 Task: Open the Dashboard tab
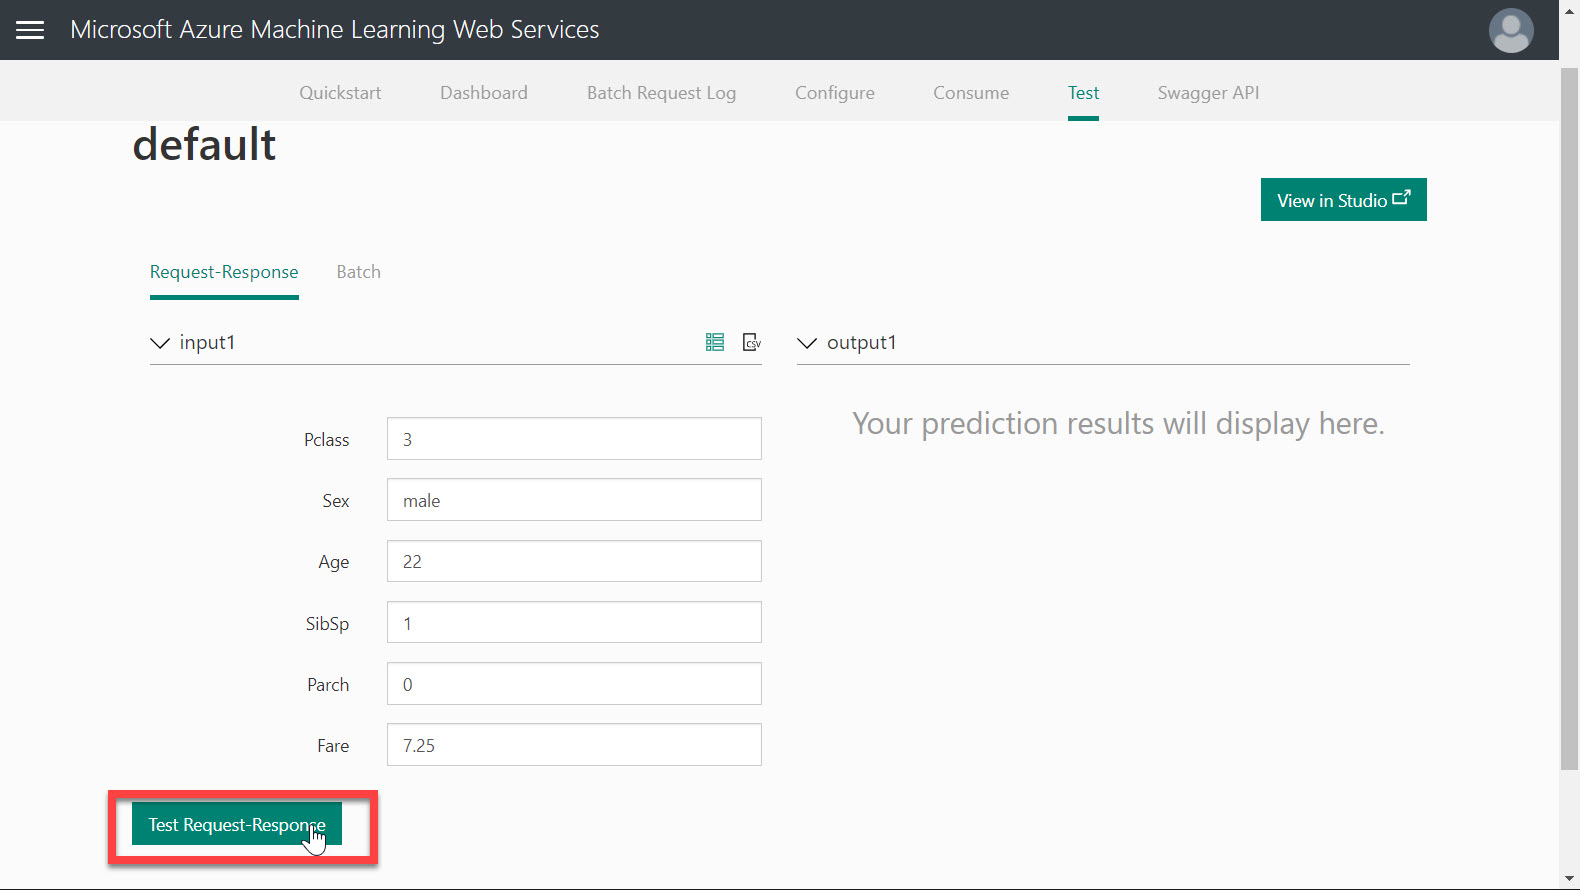point(484,93)
